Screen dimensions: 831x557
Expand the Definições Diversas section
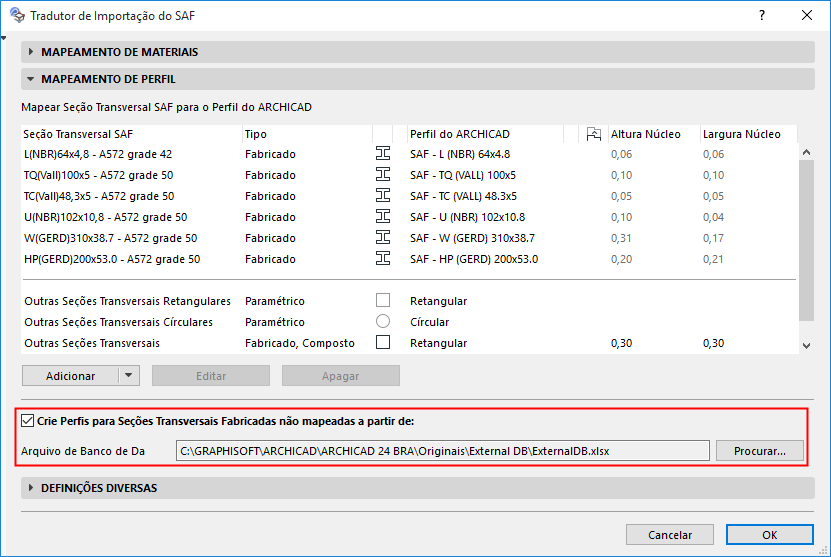click(31, 488)
